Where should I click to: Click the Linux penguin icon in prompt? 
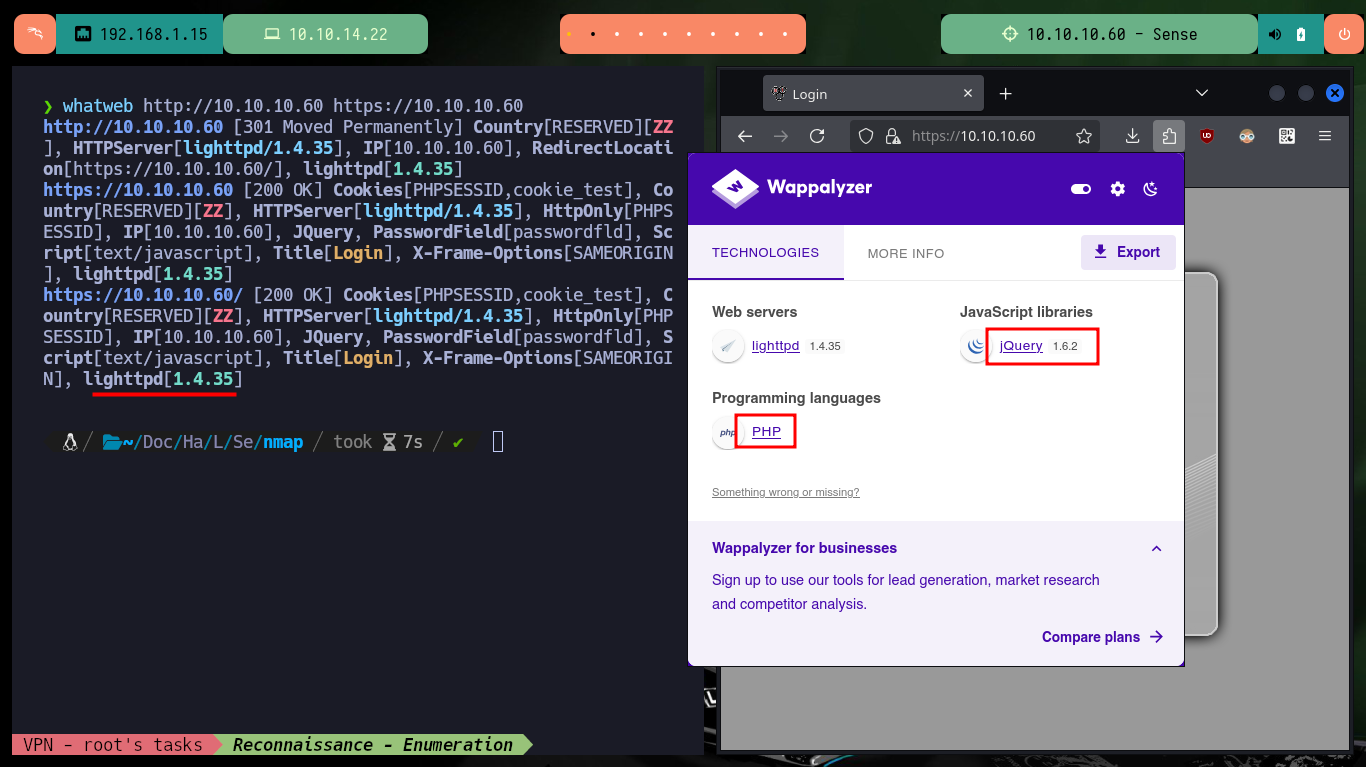point(70,442)
